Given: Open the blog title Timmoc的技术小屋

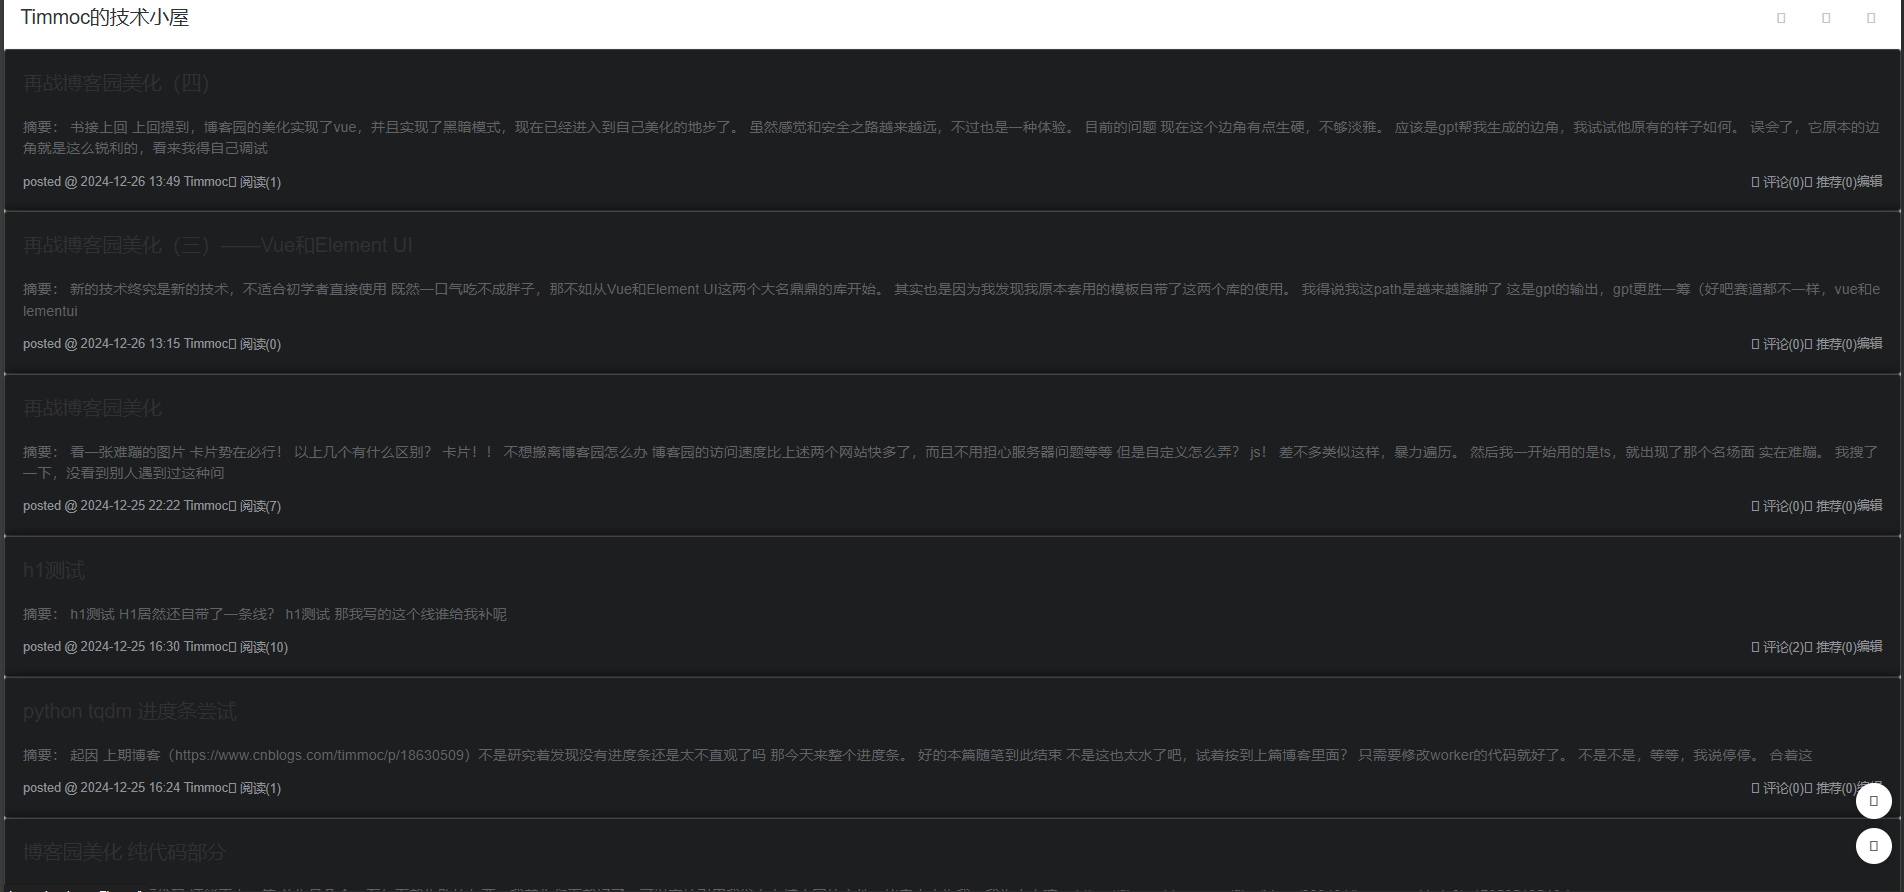Looking at the screenshot, I should (105, 18).
